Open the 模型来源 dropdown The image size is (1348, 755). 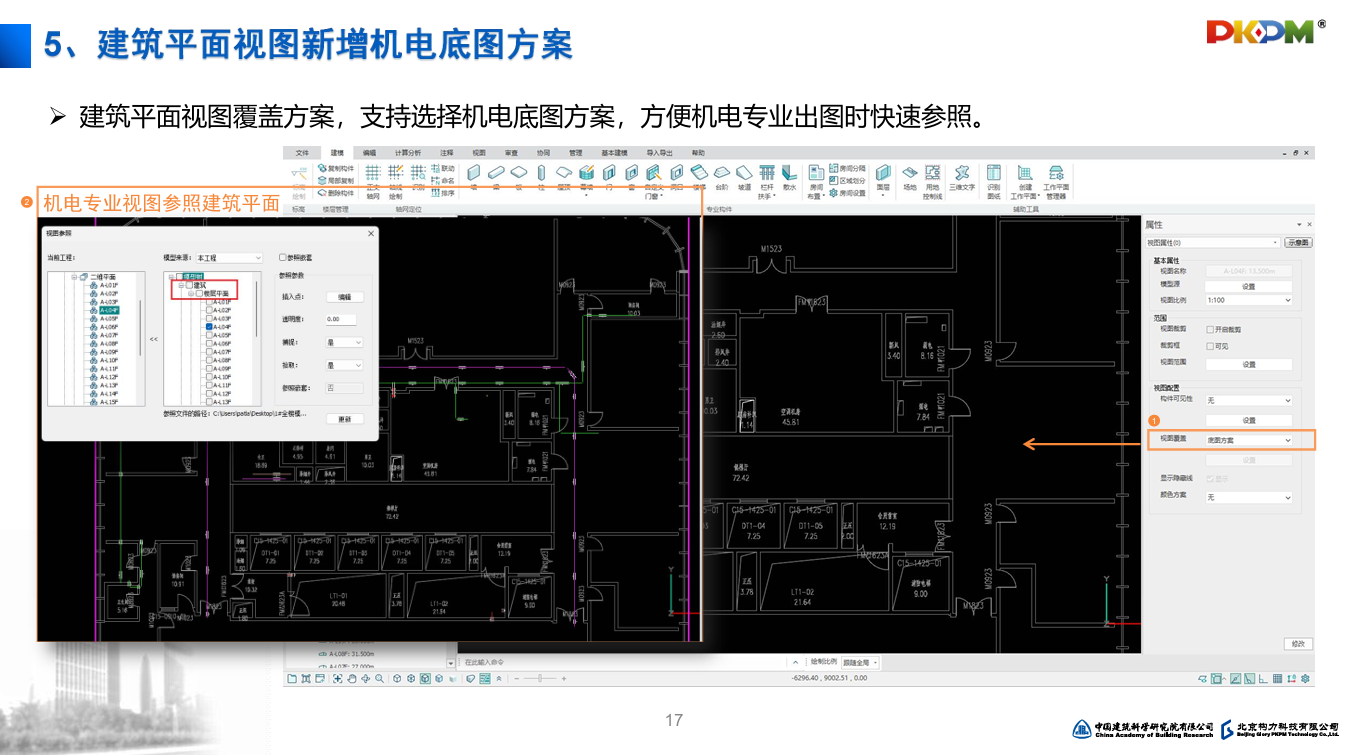tap(229, 258)
